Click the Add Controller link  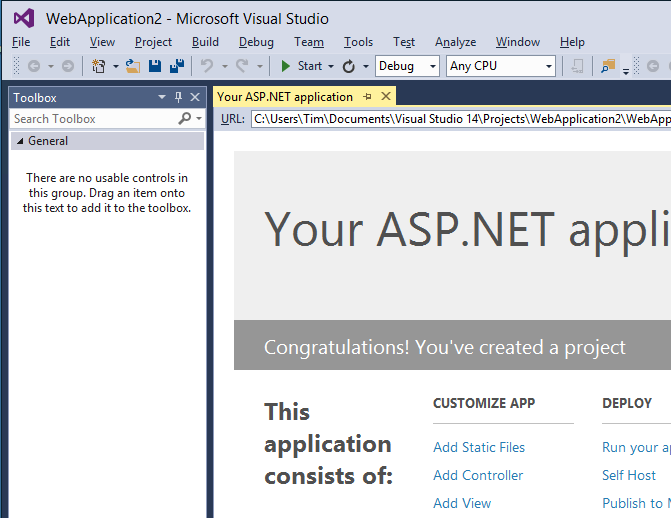(x=478, y=475)
